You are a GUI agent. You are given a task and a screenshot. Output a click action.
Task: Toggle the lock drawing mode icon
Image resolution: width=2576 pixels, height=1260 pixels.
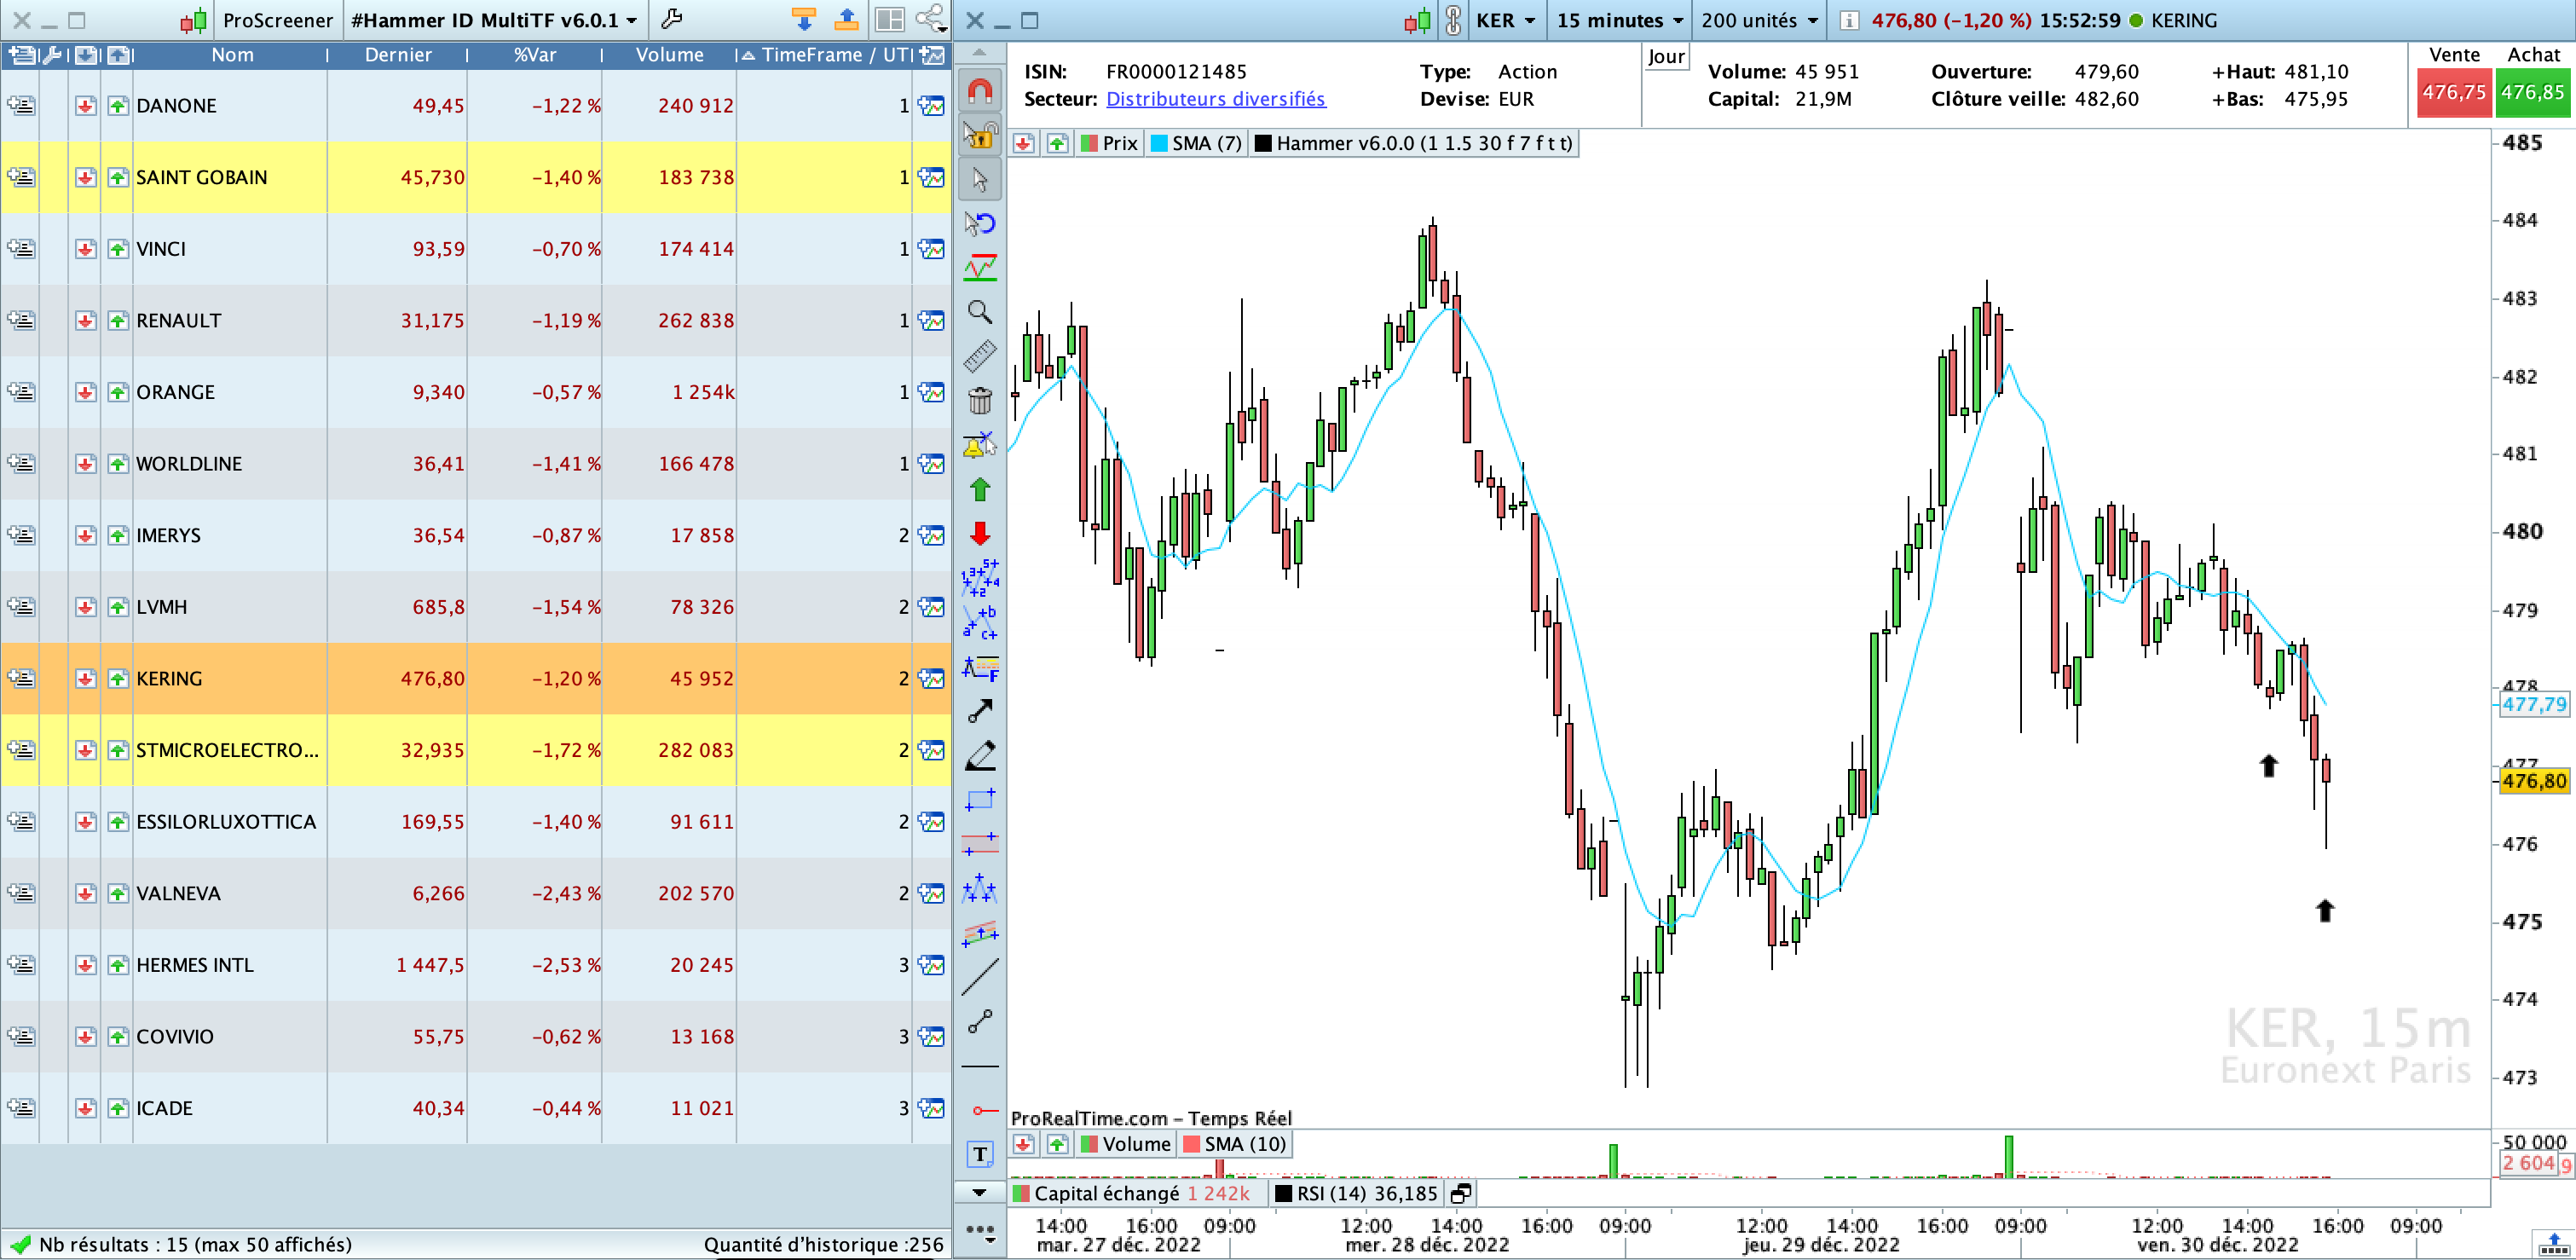point(980,135)
